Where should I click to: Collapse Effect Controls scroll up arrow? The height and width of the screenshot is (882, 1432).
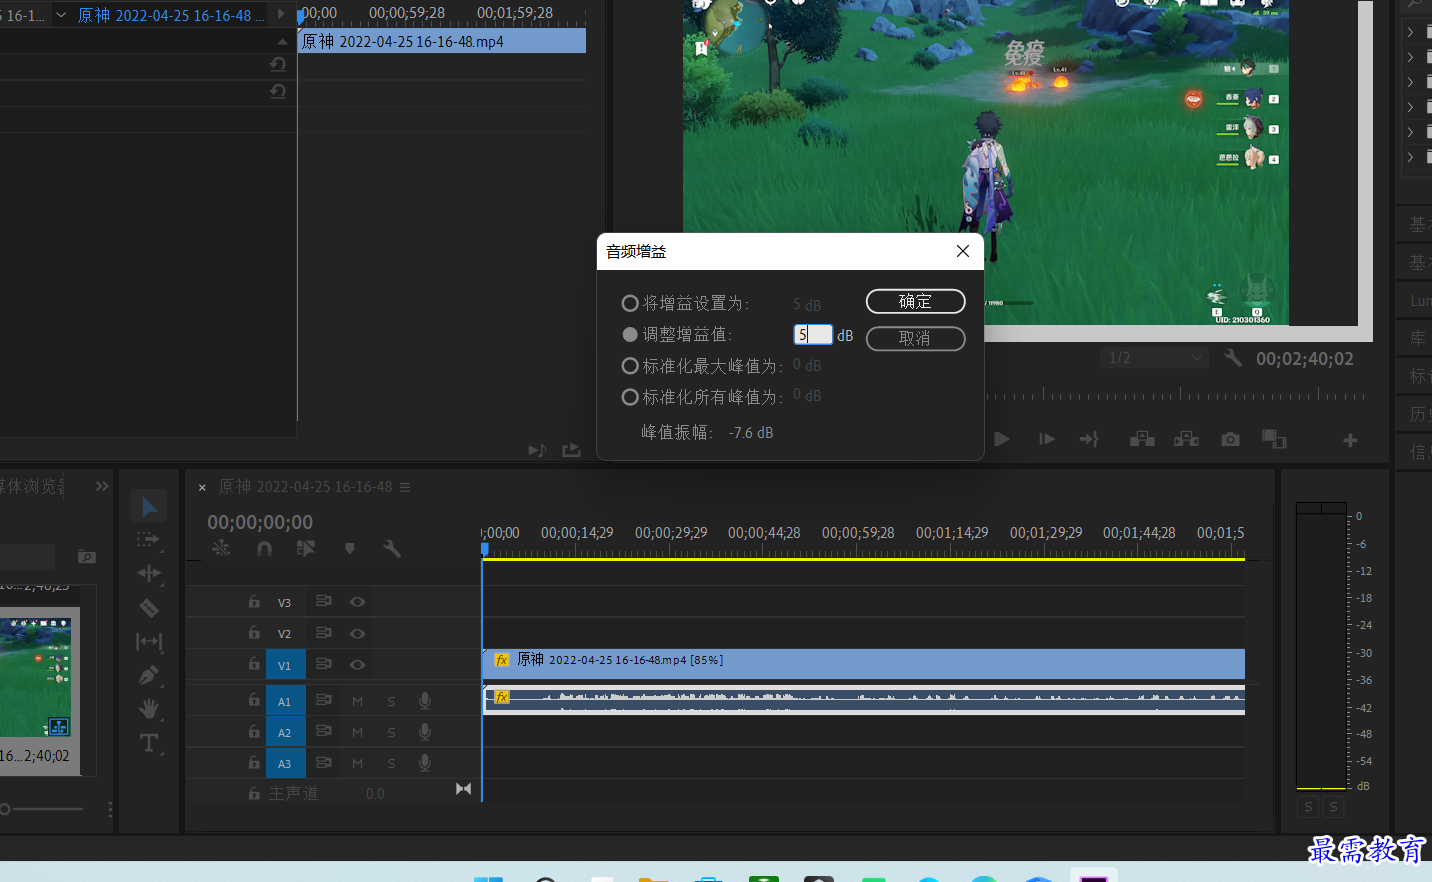(282, 41)
